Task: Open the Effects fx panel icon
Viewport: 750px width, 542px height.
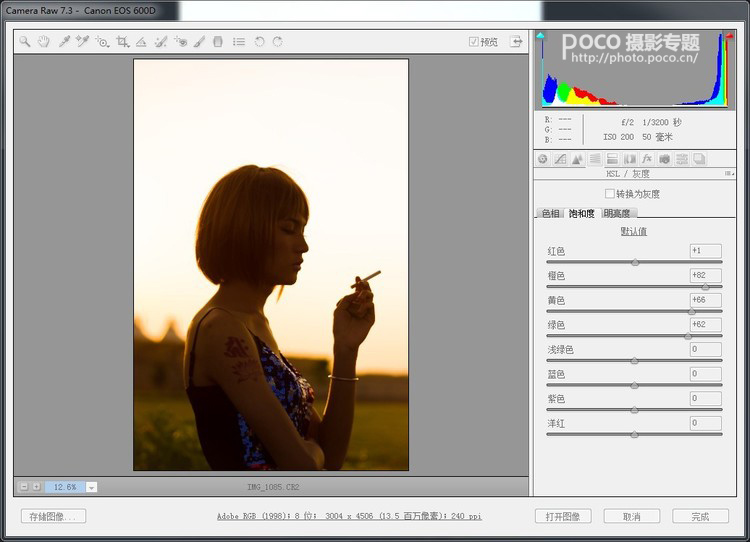Action: pyautogui.click(x=647, y=159)
